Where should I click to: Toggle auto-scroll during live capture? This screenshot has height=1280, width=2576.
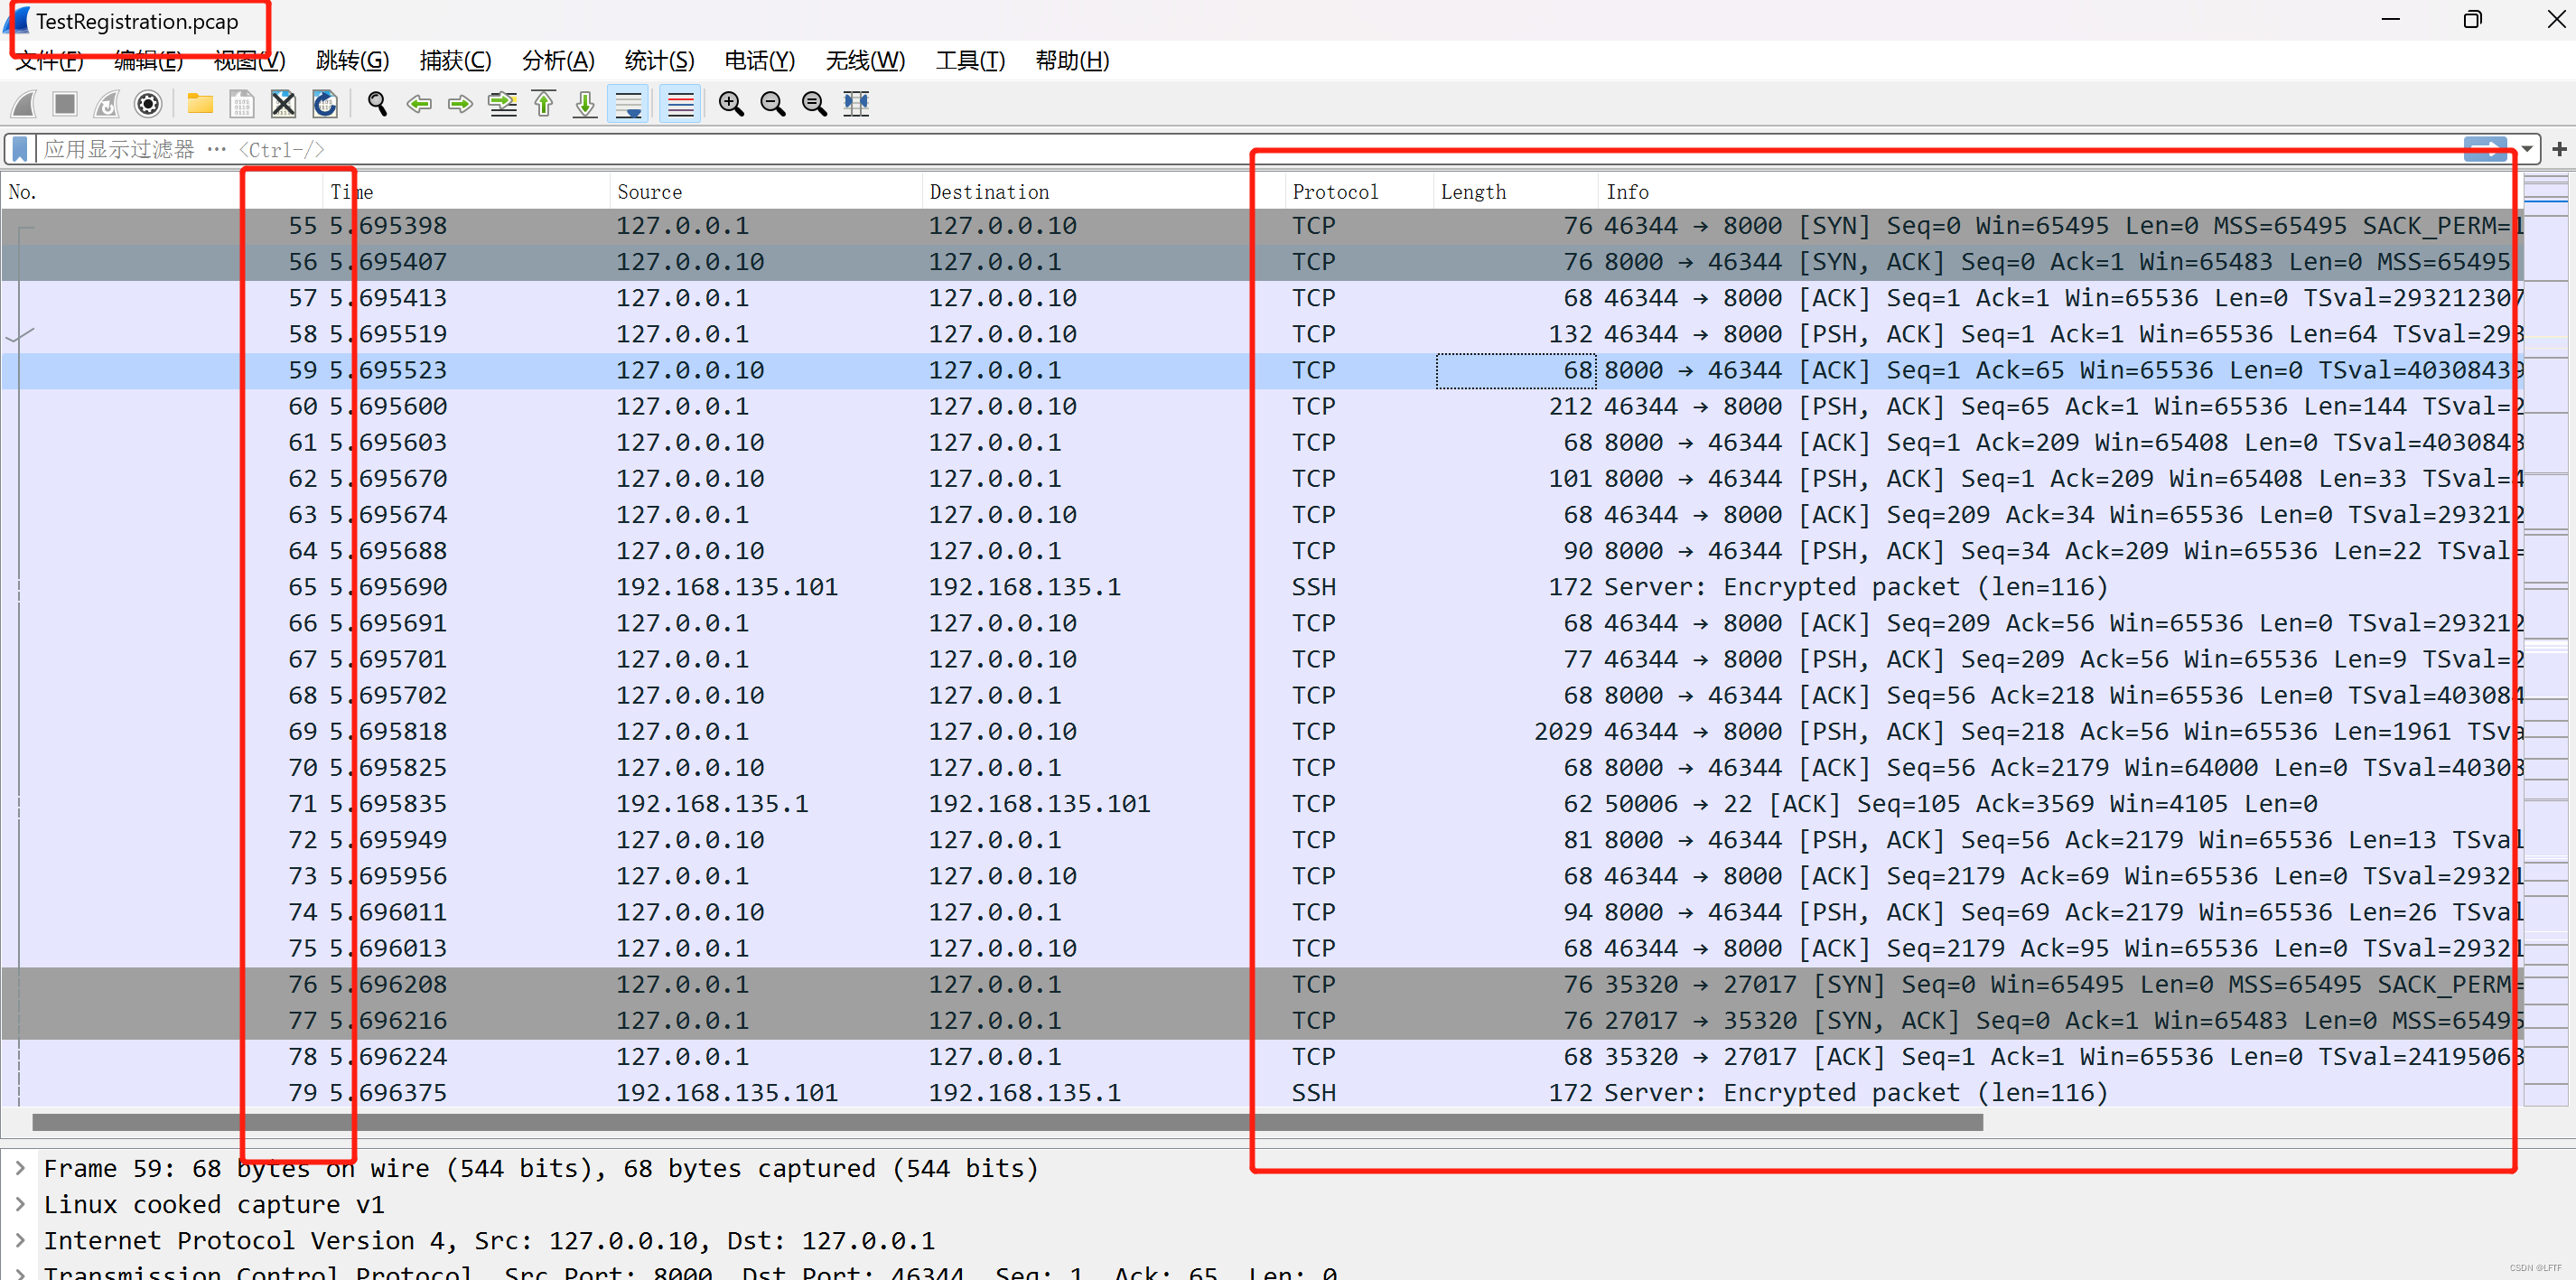coord(628,104)
